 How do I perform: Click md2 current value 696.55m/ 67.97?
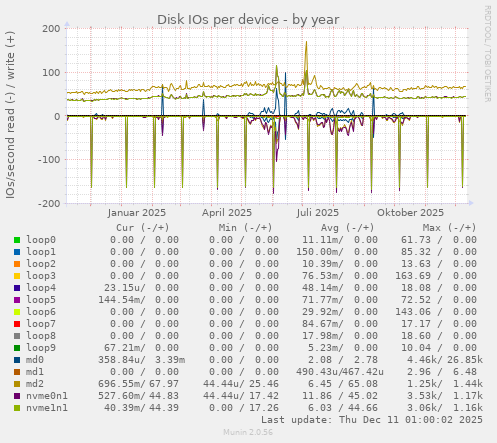(x=138, y=384)
